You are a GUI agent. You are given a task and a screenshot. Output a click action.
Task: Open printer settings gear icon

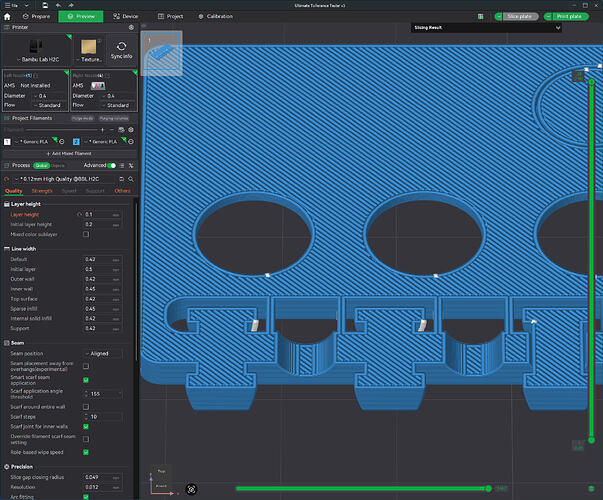[131, 27]
